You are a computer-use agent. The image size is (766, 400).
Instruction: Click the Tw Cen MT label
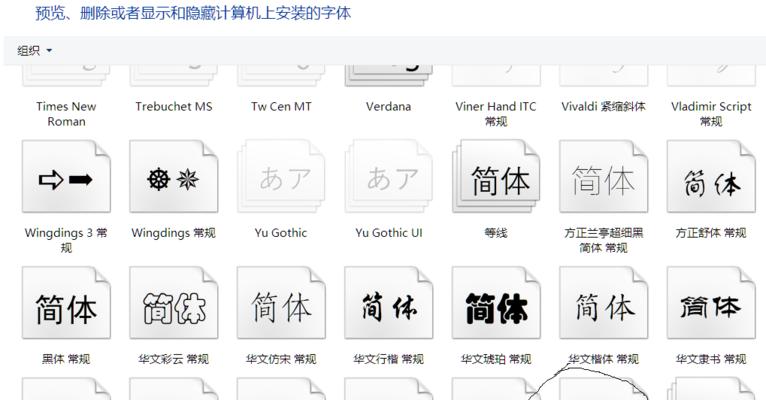point(281,106)
